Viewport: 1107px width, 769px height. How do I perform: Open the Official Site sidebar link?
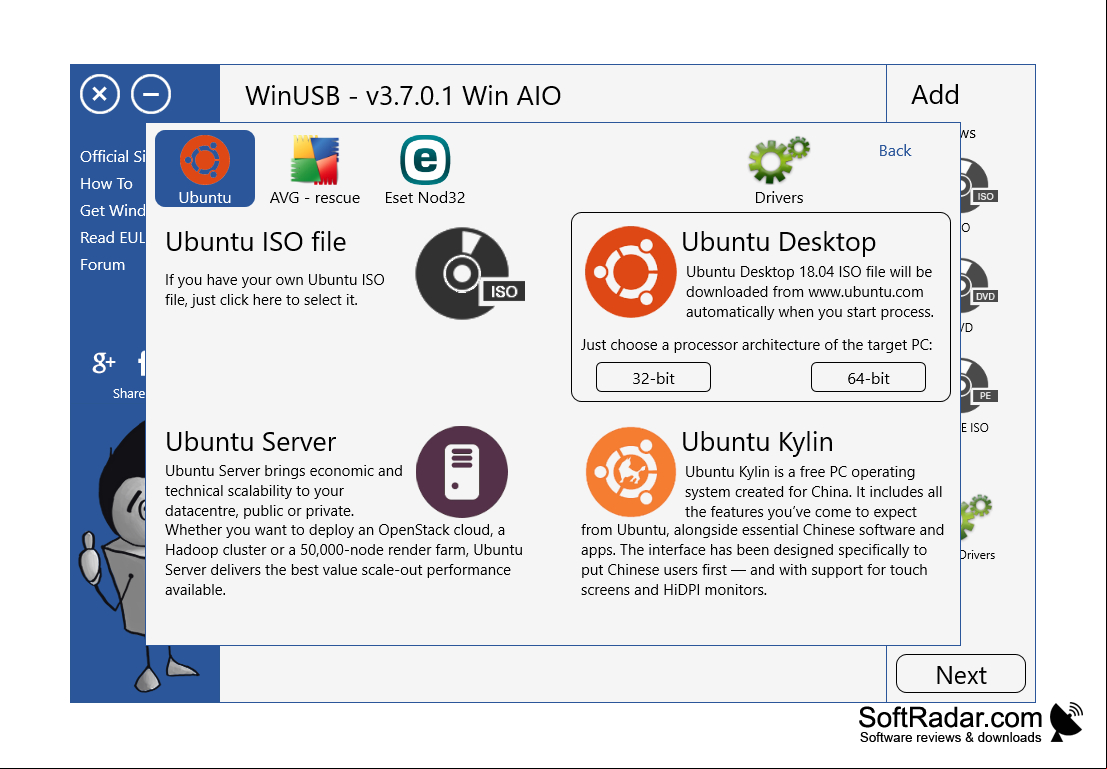[x=113, y=157]
